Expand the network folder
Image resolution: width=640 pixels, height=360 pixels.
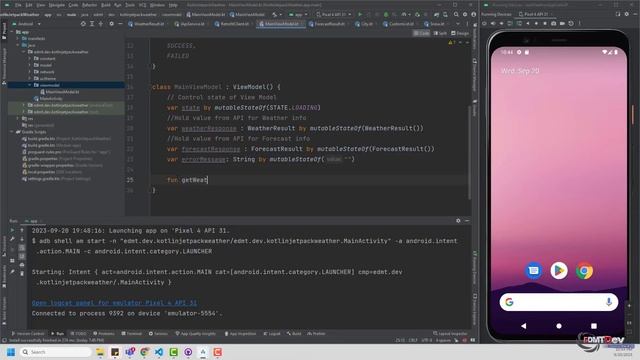(30, 72)
